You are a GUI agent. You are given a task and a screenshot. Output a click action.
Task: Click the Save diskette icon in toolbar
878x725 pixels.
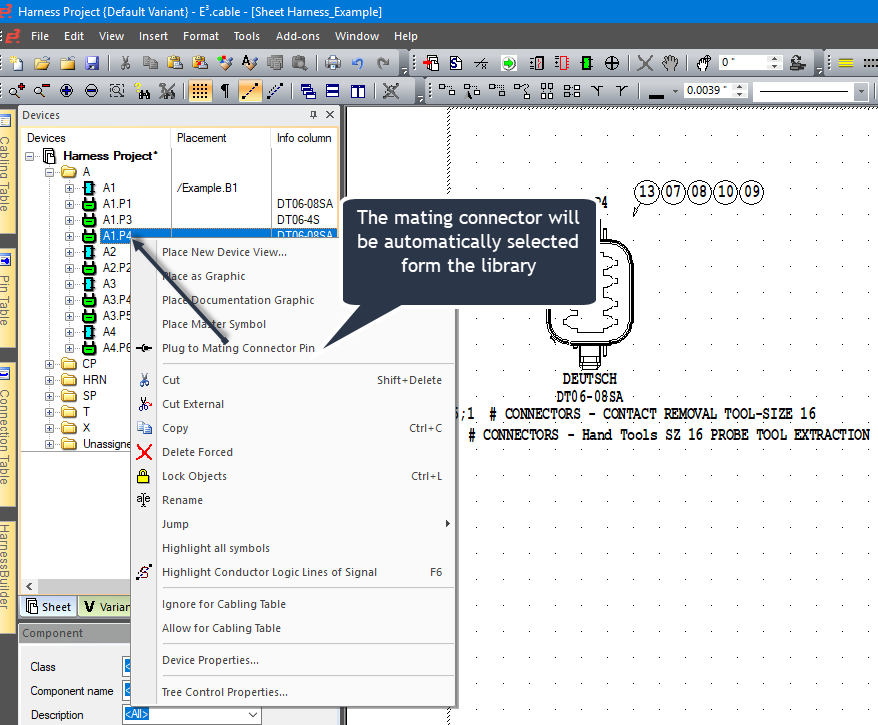tap(92, 63)
